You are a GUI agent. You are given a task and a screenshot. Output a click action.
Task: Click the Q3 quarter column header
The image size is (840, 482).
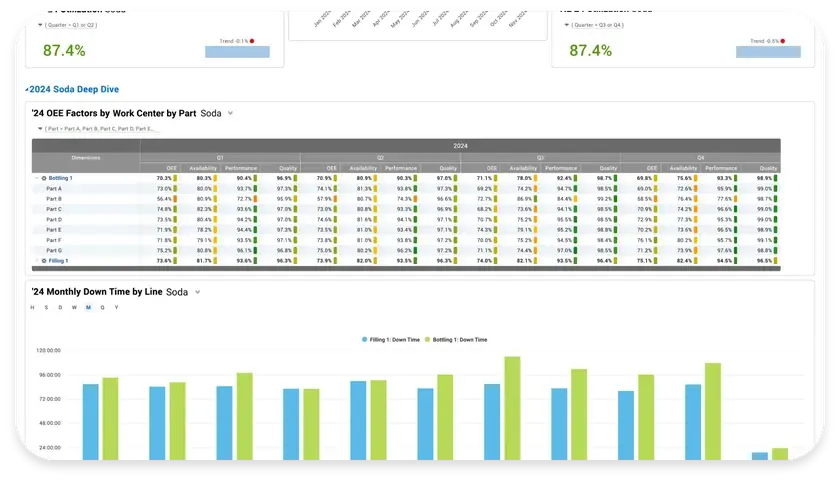pos(541,158)
